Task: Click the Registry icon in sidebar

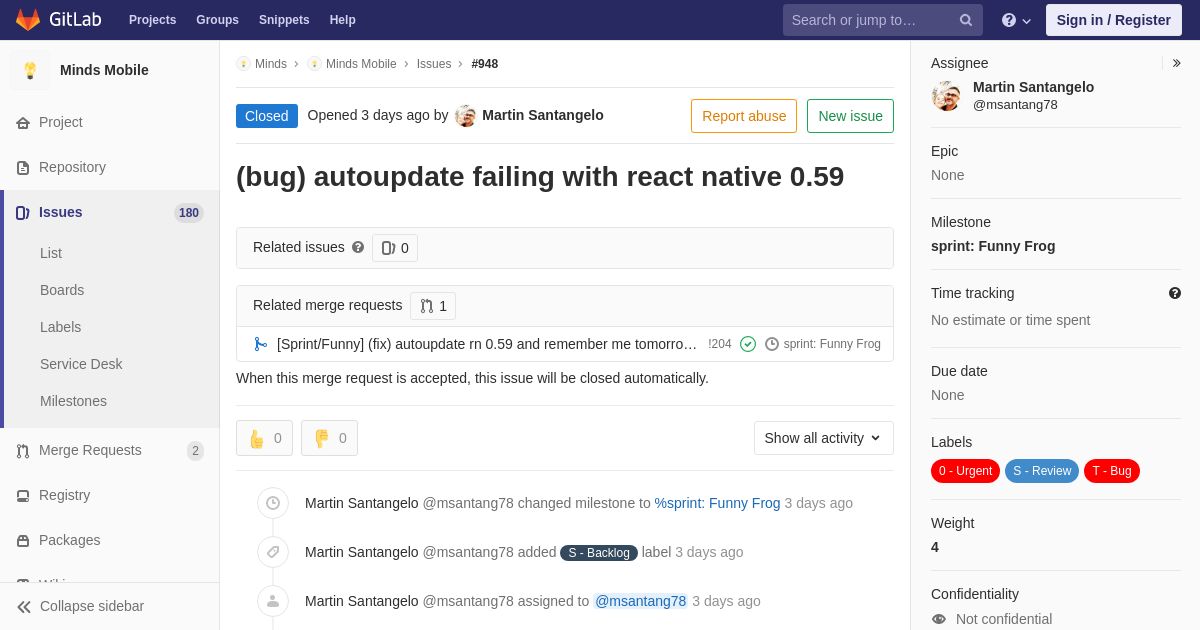Action: (23, 496)
